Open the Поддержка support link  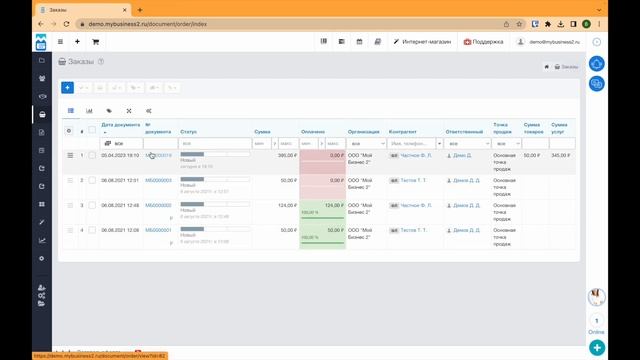click(483, 42)
